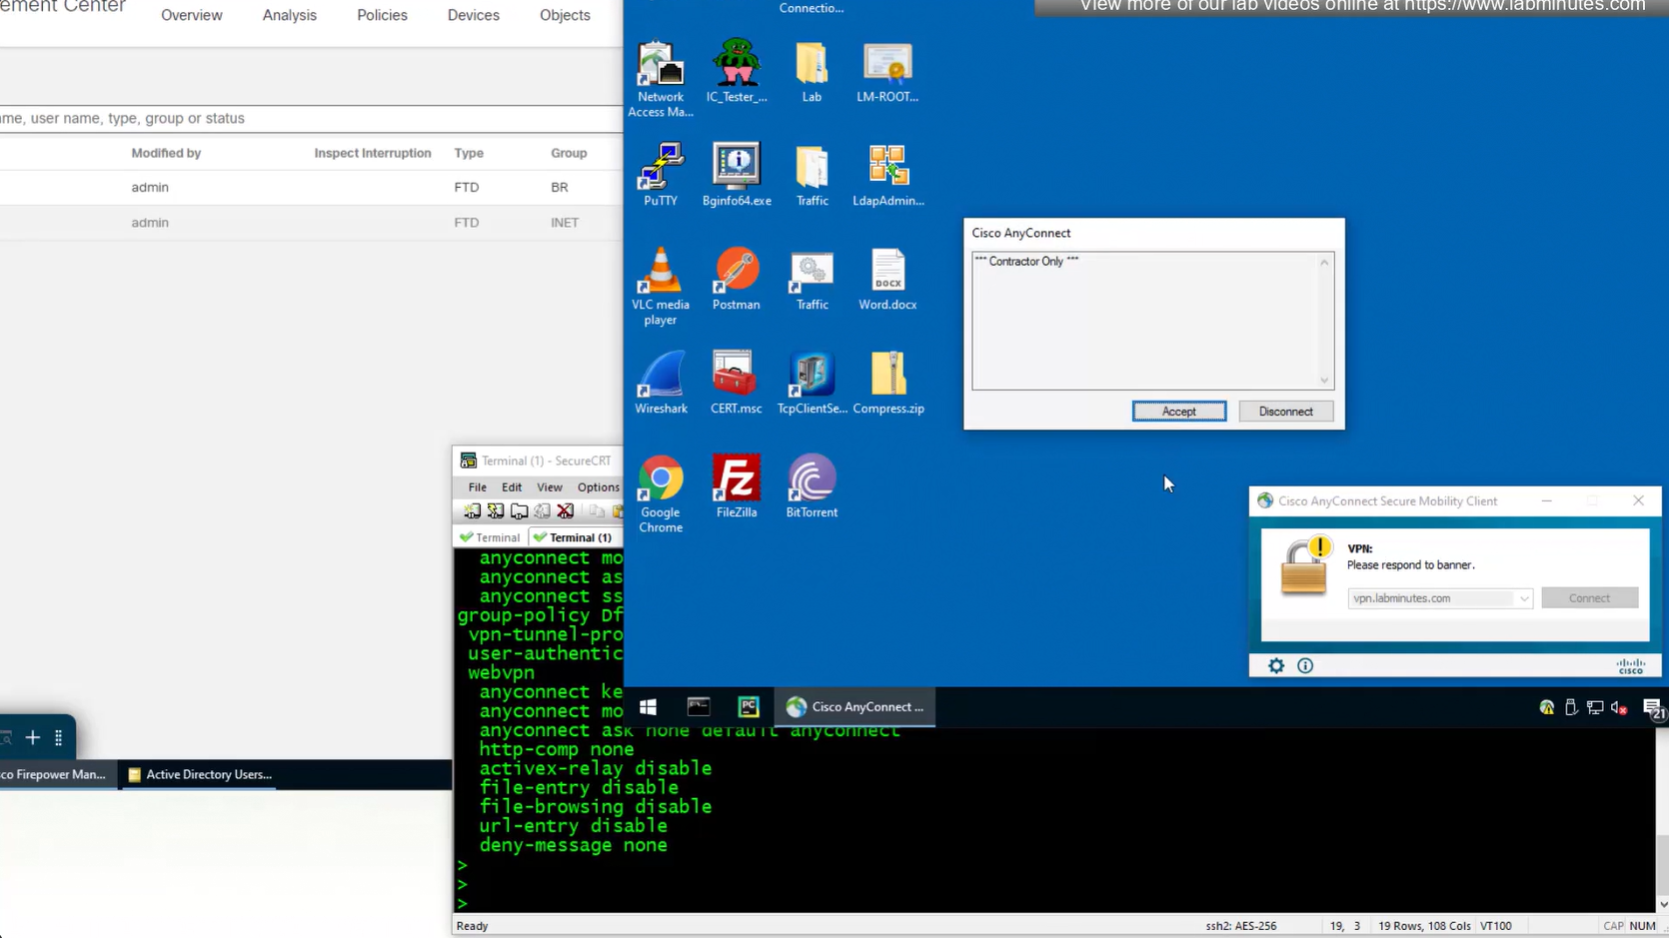Open the Policies tab in Management Center
Viewport: 1669px width, 938px height.
point(382,15)
